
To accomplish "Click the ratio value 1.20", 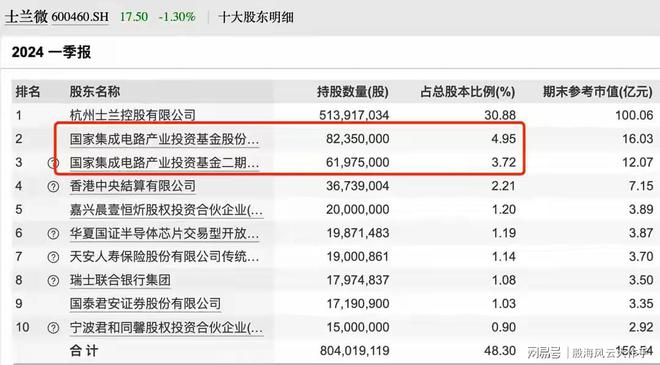I will tap(503, 210).
